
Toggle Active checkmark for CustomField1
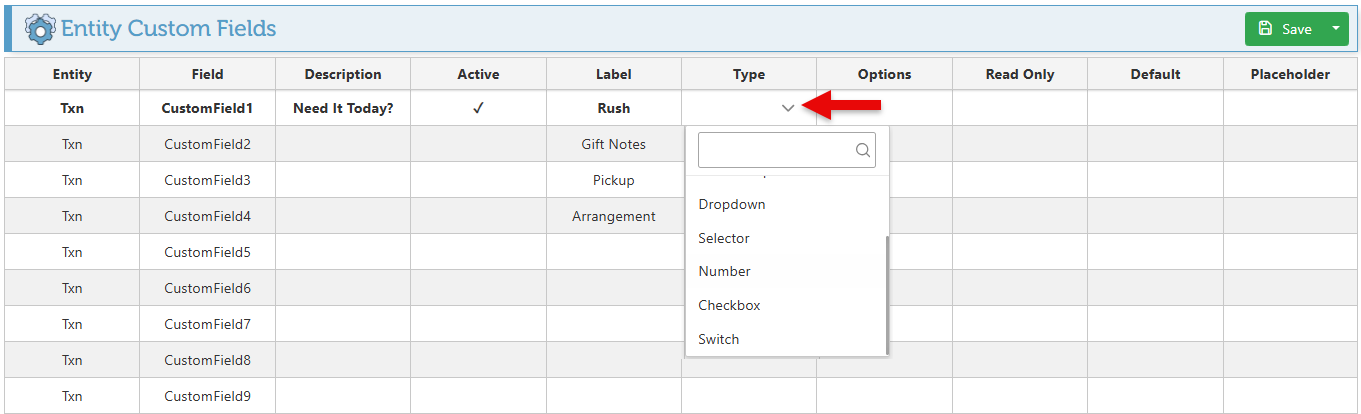click(478, 108)
